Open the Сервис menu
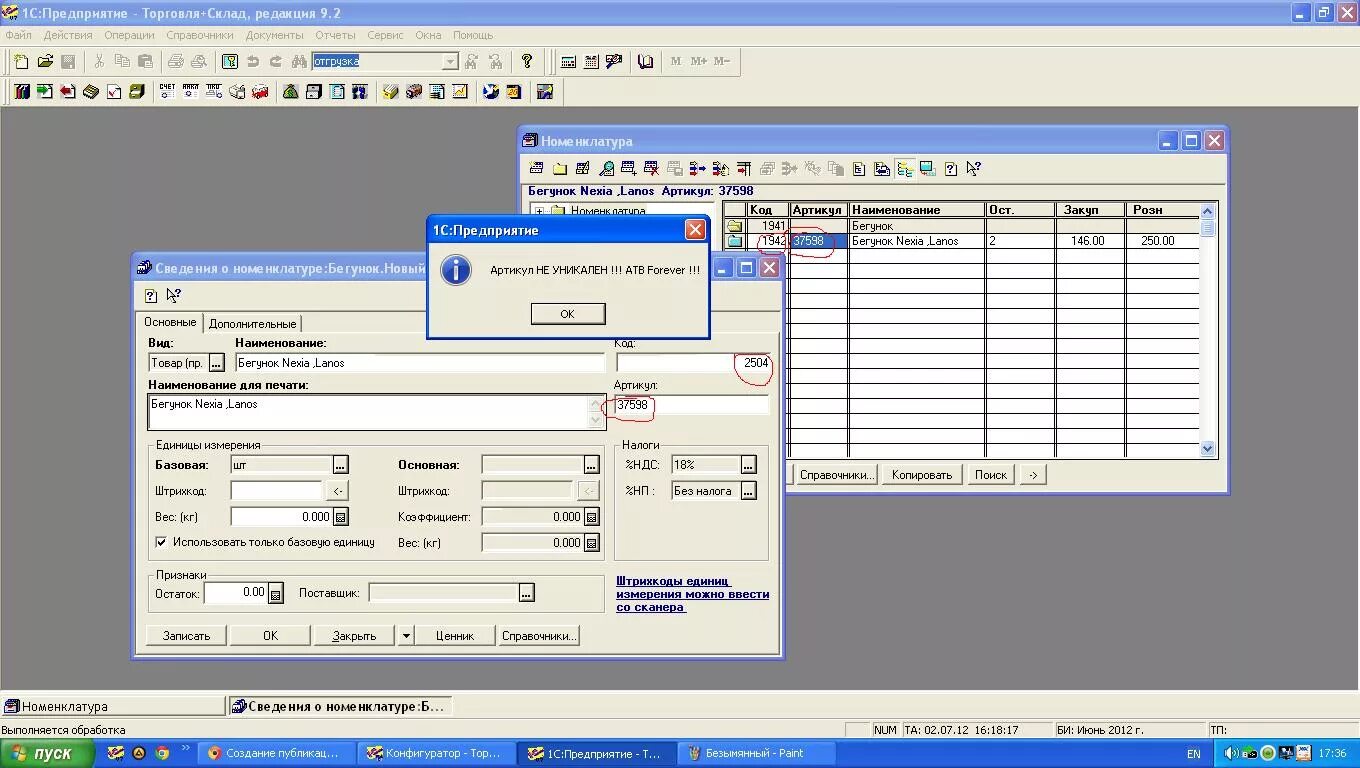The width and height of the screenshot is (1360, 768). pos(385,35)
